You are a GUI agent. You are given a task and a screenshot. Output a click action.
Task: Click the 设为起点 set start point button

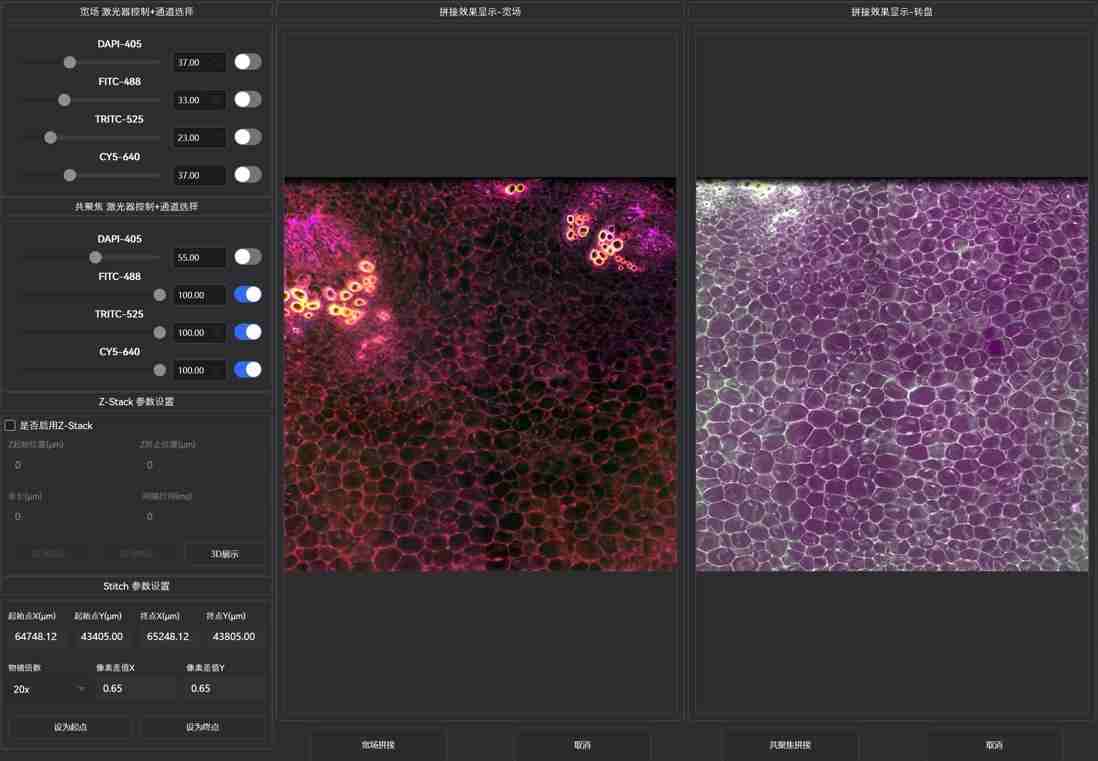70,727
